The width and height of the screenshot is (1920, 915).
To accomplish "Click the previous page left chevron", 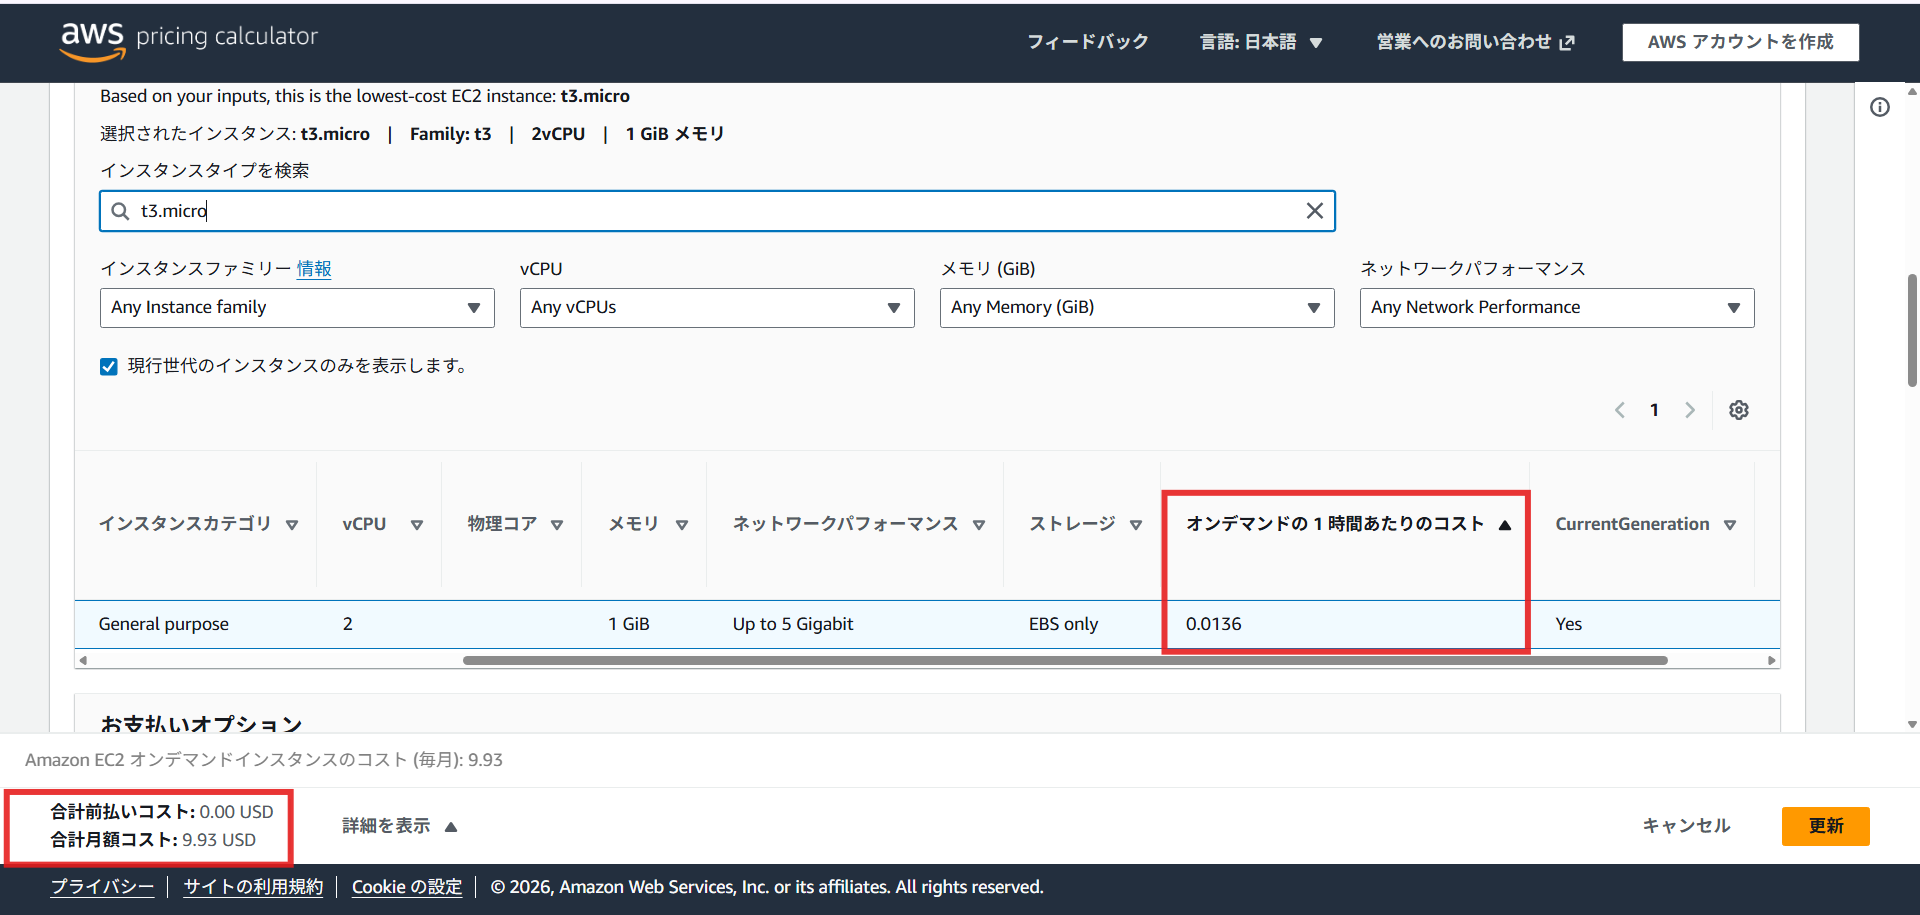I will click(x=1620, y=409).
